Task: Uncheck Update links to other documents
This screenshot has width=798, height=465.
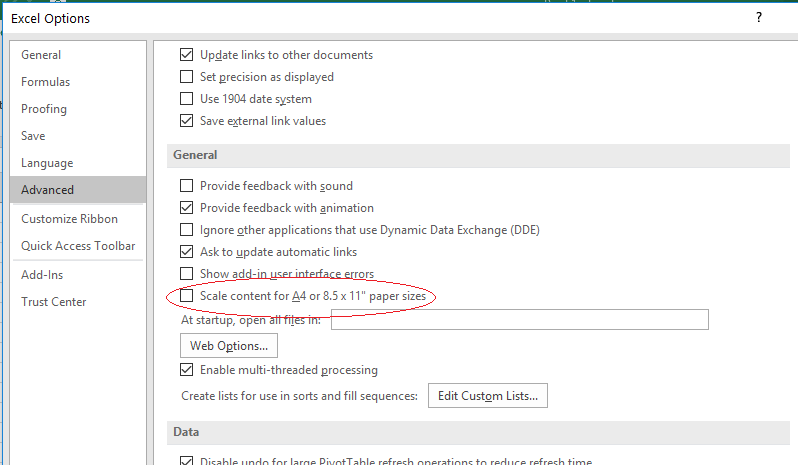Action: point(187,54)
